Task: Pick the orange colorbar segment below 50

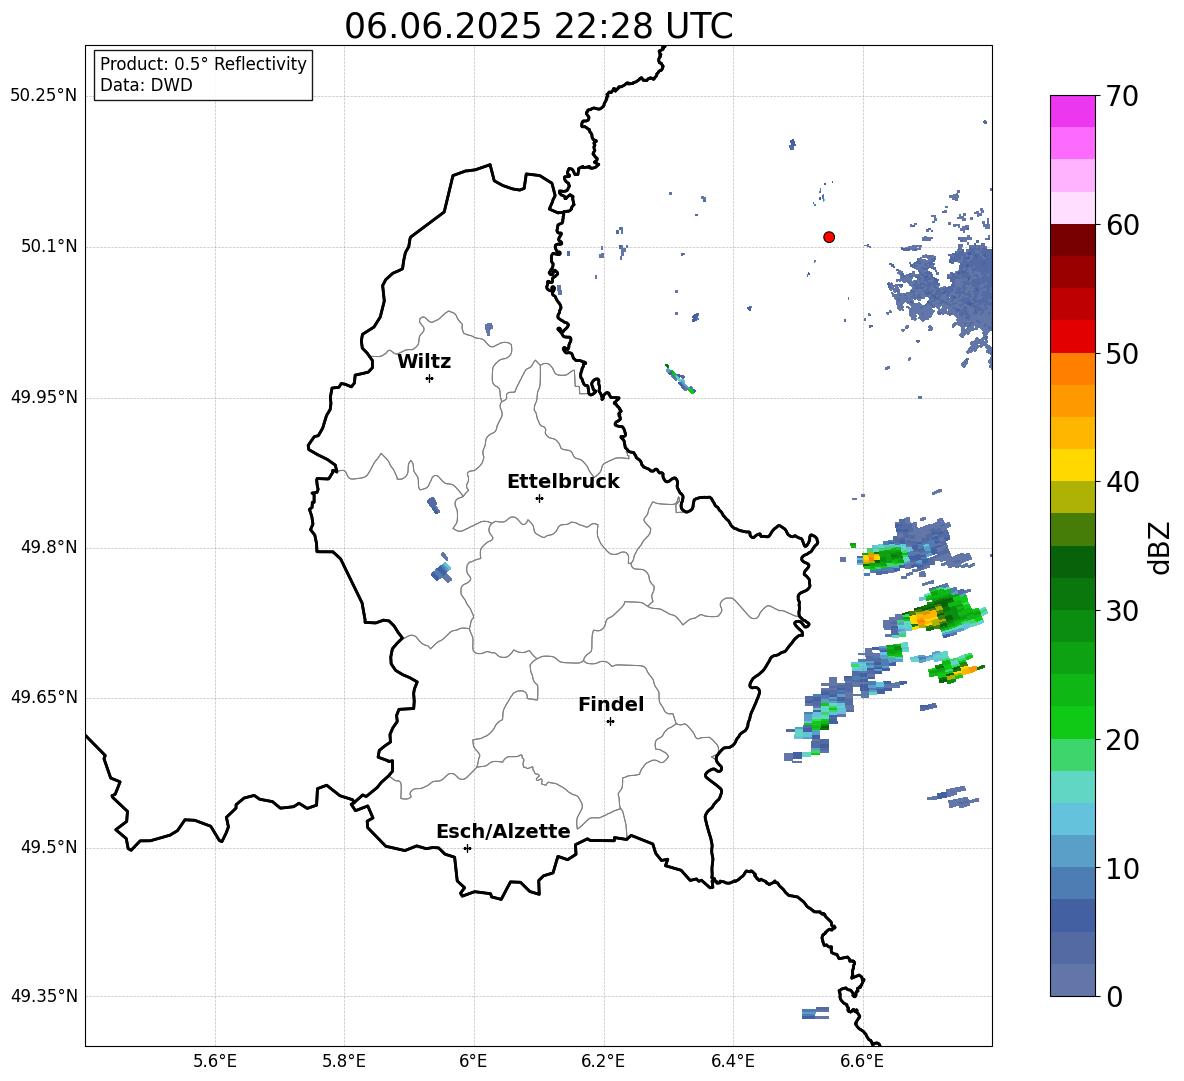Action: pyautogui.click(x=1073, y=368)
